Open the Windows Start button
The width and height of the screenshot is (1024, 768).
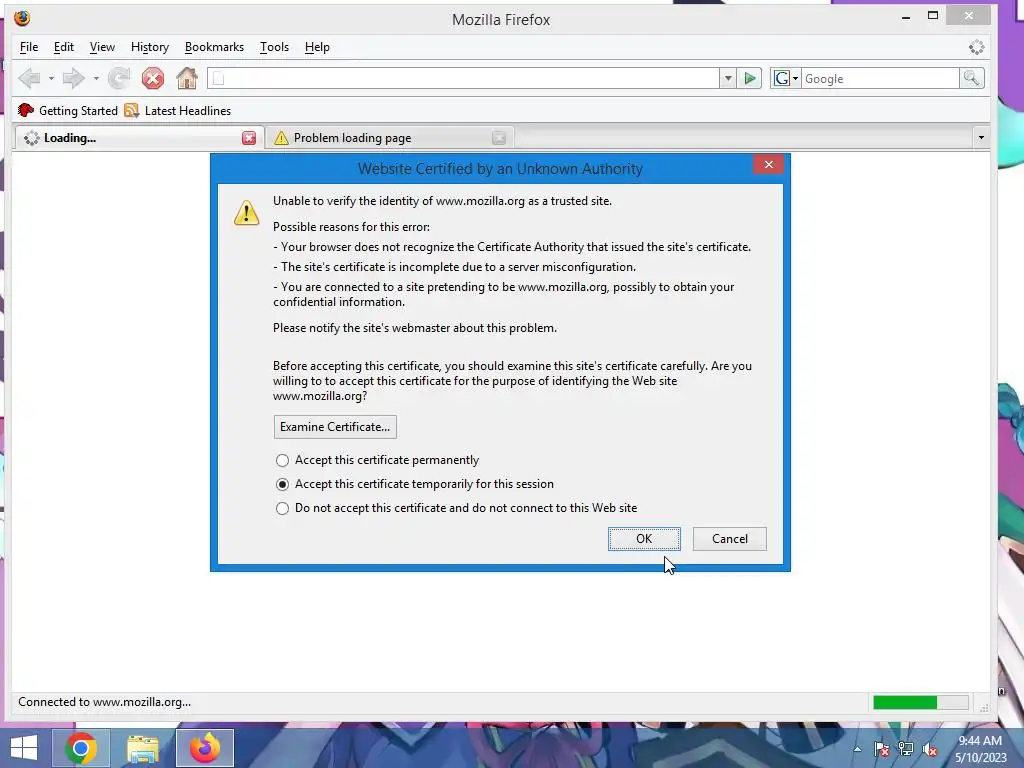(24, 748)
